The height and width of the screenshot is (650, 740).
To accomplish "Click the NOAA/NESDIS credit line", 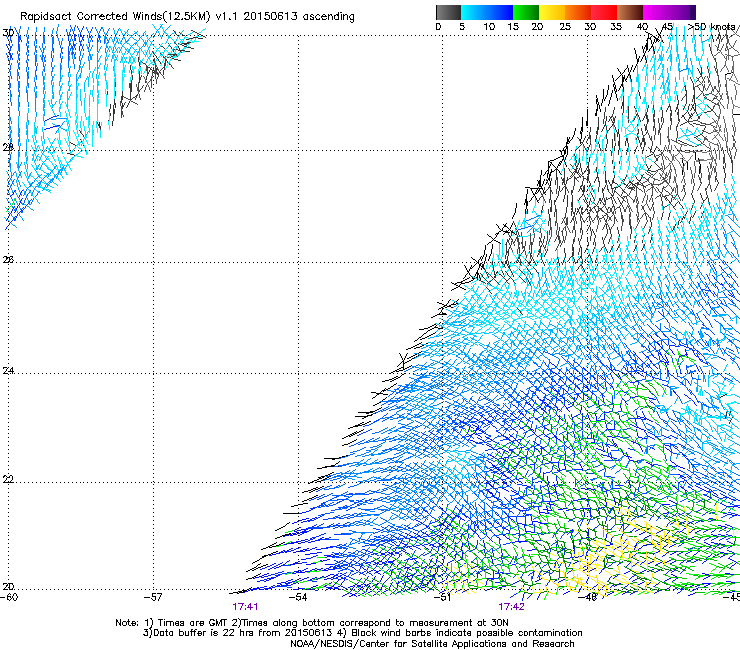I will tap(432, 644).
